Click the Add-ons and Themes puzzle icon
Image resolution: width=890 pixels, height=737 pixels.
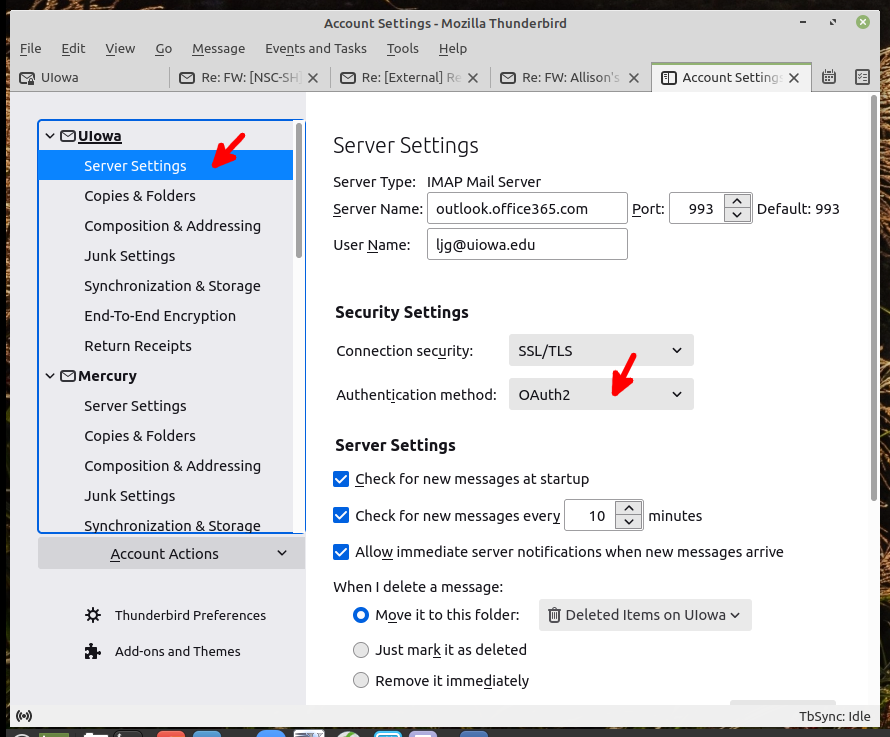pyautogui.click(x=92, y=651)
